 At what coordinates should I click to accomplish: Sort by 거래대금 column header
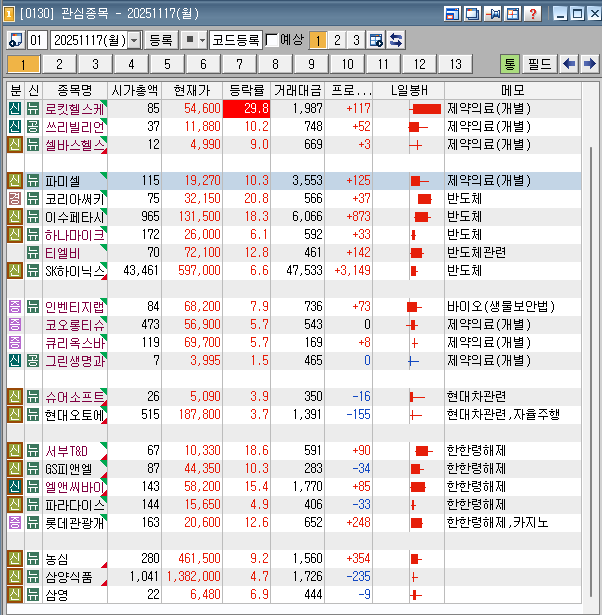pos(298,91)
